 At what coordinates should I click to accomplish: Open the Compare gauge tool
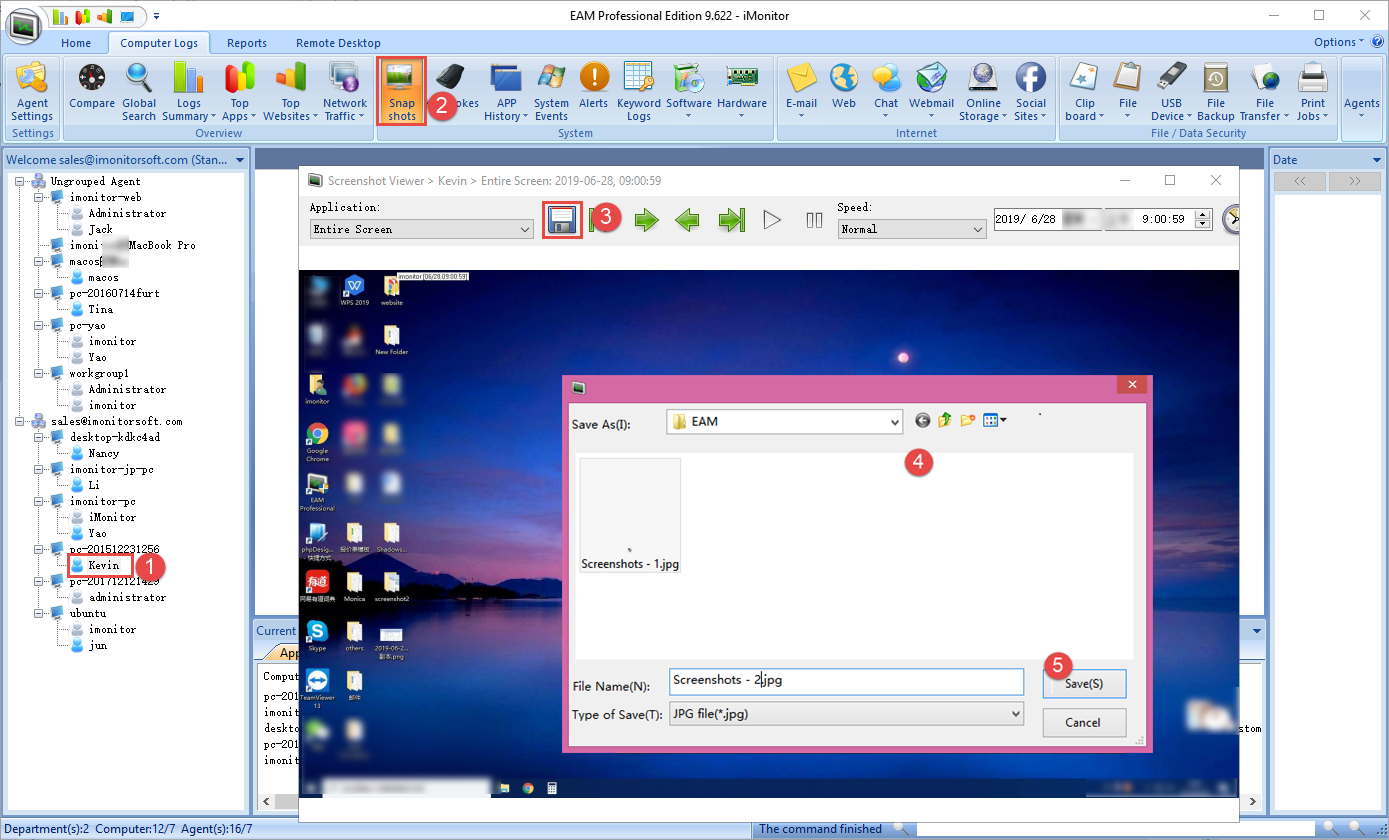pyautogui.click(x=92, y=86)
